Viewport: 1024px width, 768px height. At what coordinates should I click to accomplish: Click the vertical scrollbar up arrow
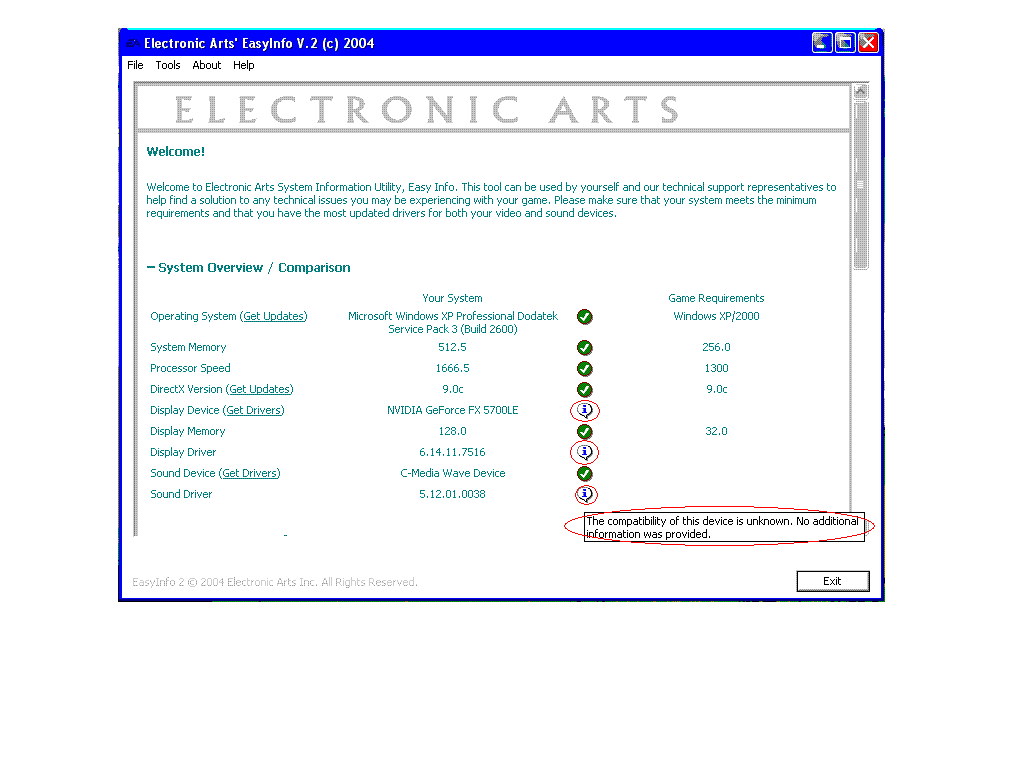coord(861,91)
